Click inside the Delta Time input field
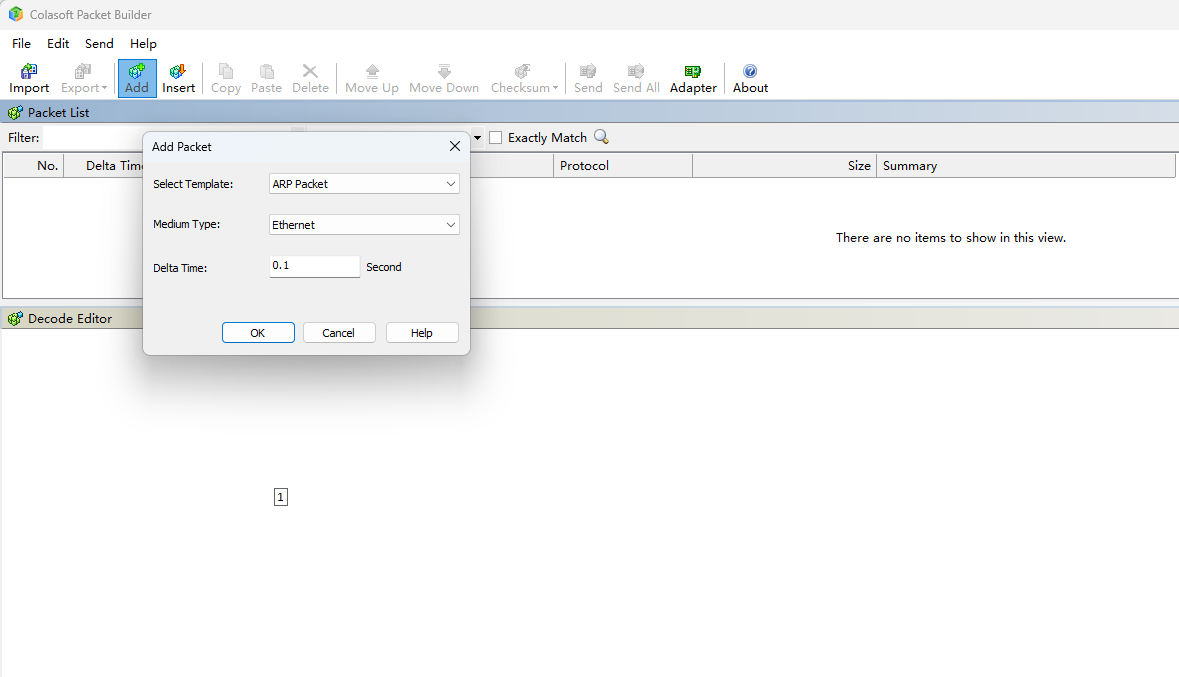 click(x=314, y=266)
